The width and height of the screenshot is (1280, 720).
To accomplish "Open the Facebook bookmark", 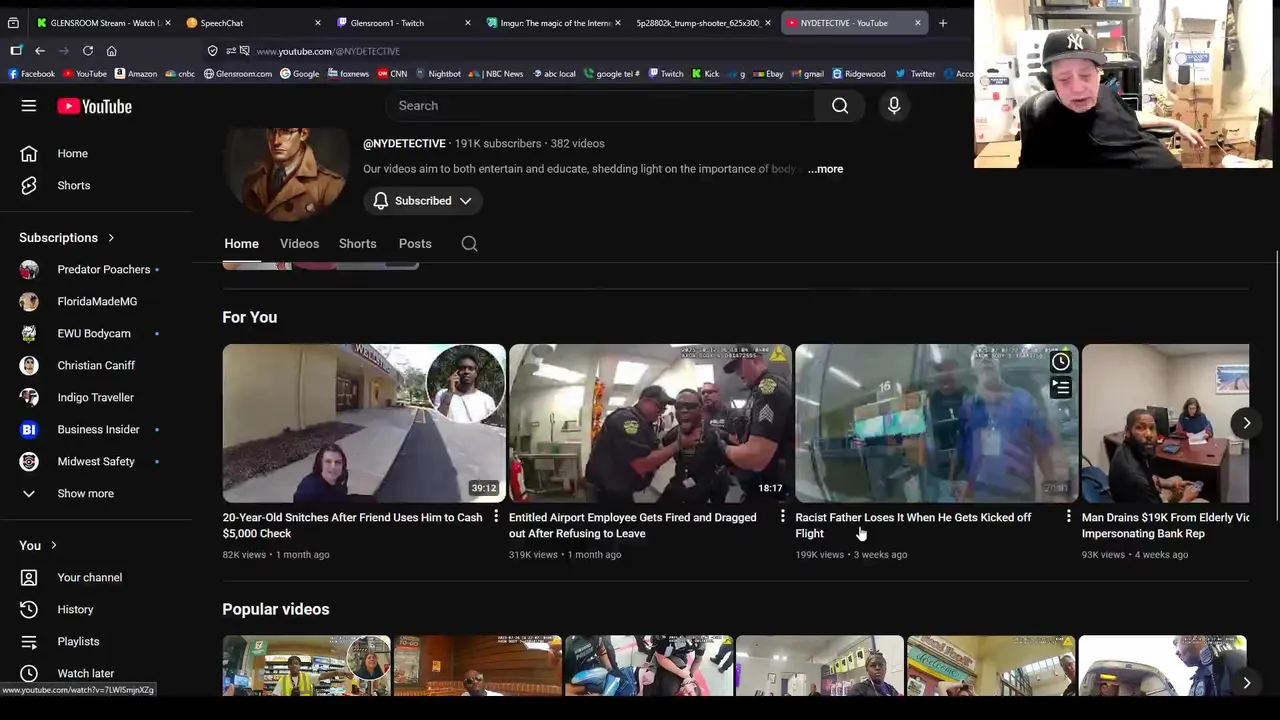I will 31,73.
